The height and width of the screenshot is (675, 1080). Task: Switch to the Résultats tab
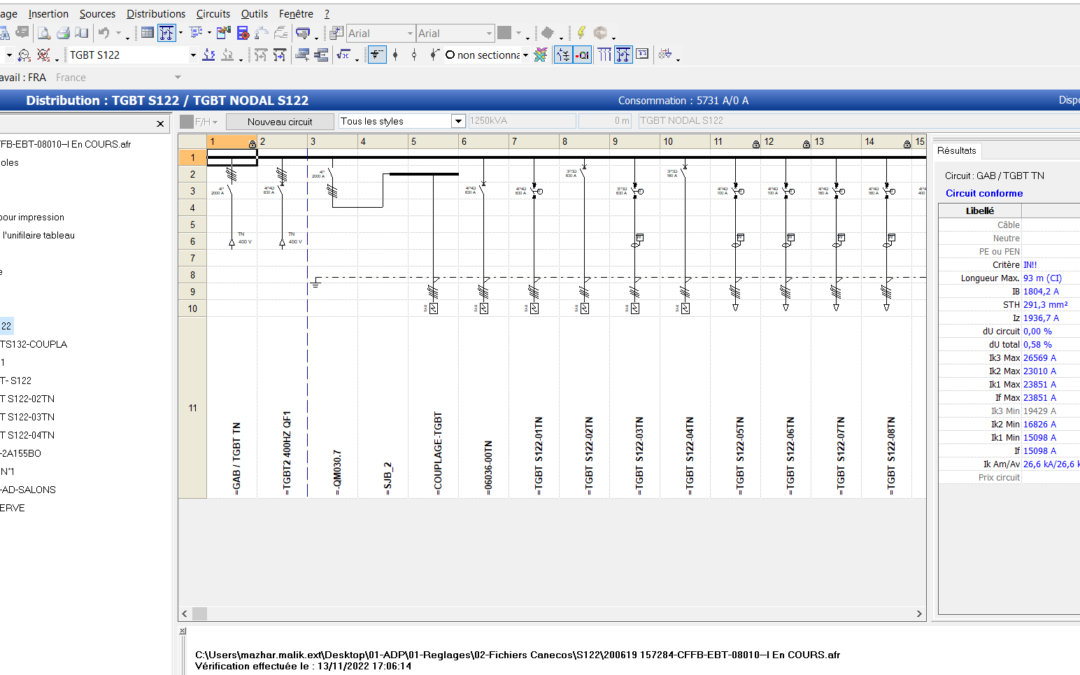coord(956,150)
